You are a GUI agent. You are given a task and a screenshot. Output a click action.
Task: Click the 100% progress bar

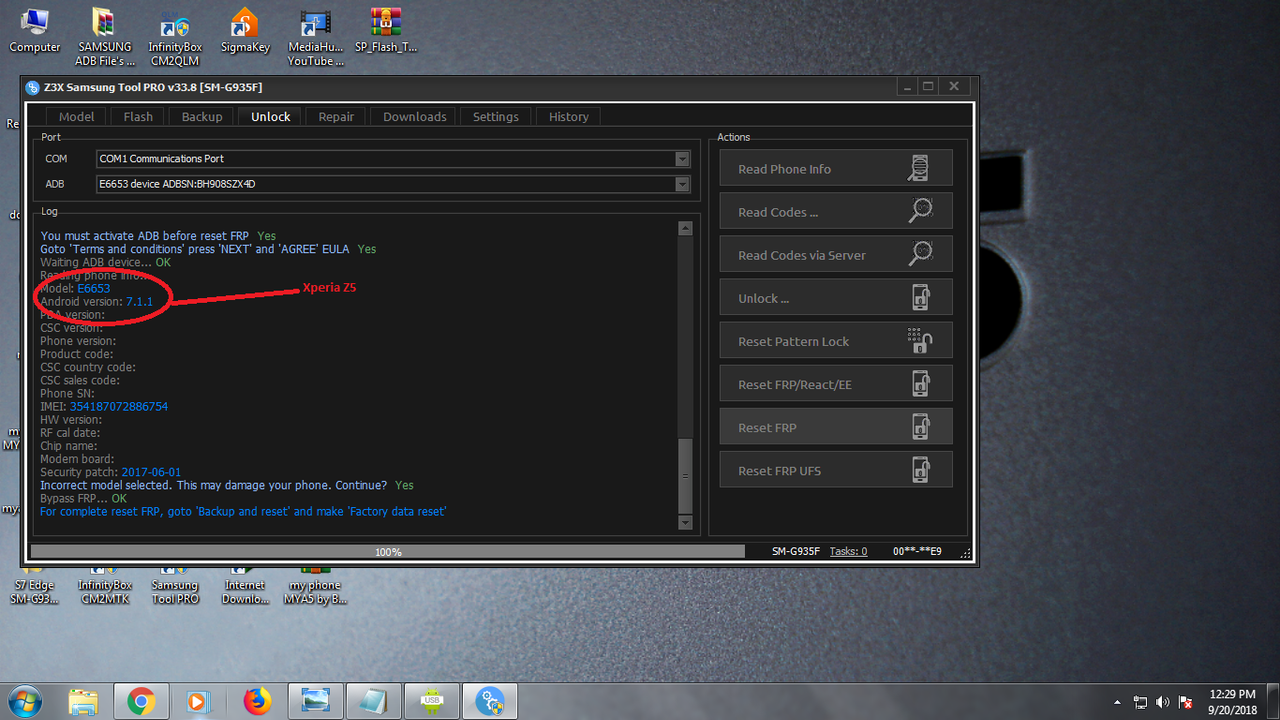coord(388,551)
